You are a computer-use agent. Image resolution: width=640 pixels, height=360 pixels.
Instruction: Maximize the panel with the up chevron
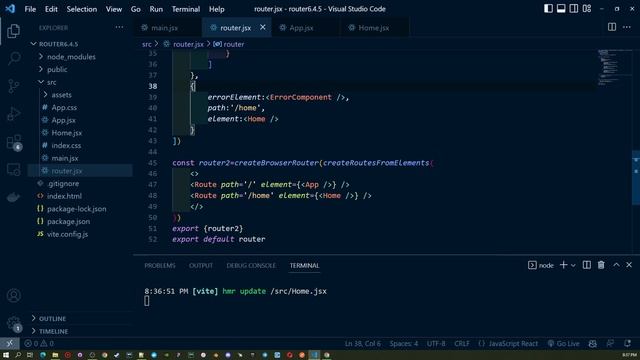tap(616, 265)
